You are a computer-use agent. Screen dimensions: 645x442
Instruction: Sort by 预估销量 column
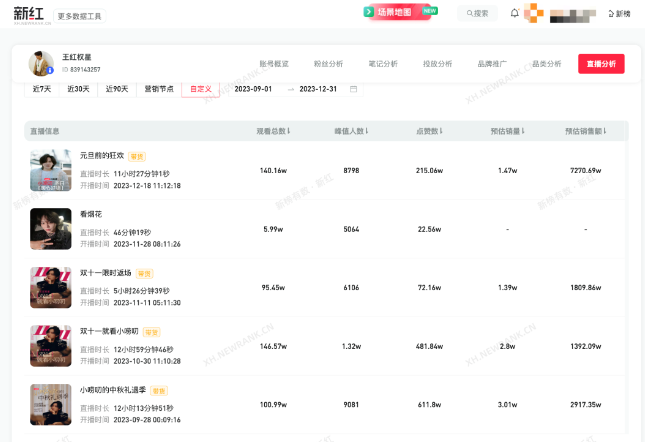pos(507,131)
